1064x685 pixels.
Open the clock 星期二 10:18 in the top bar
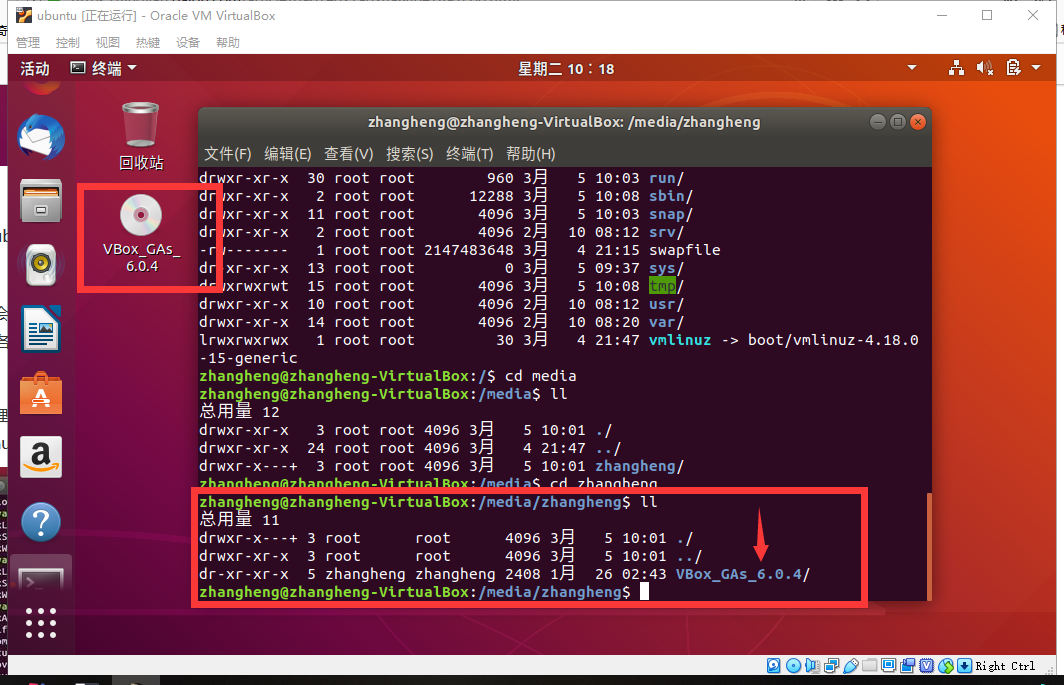(566, 69)
